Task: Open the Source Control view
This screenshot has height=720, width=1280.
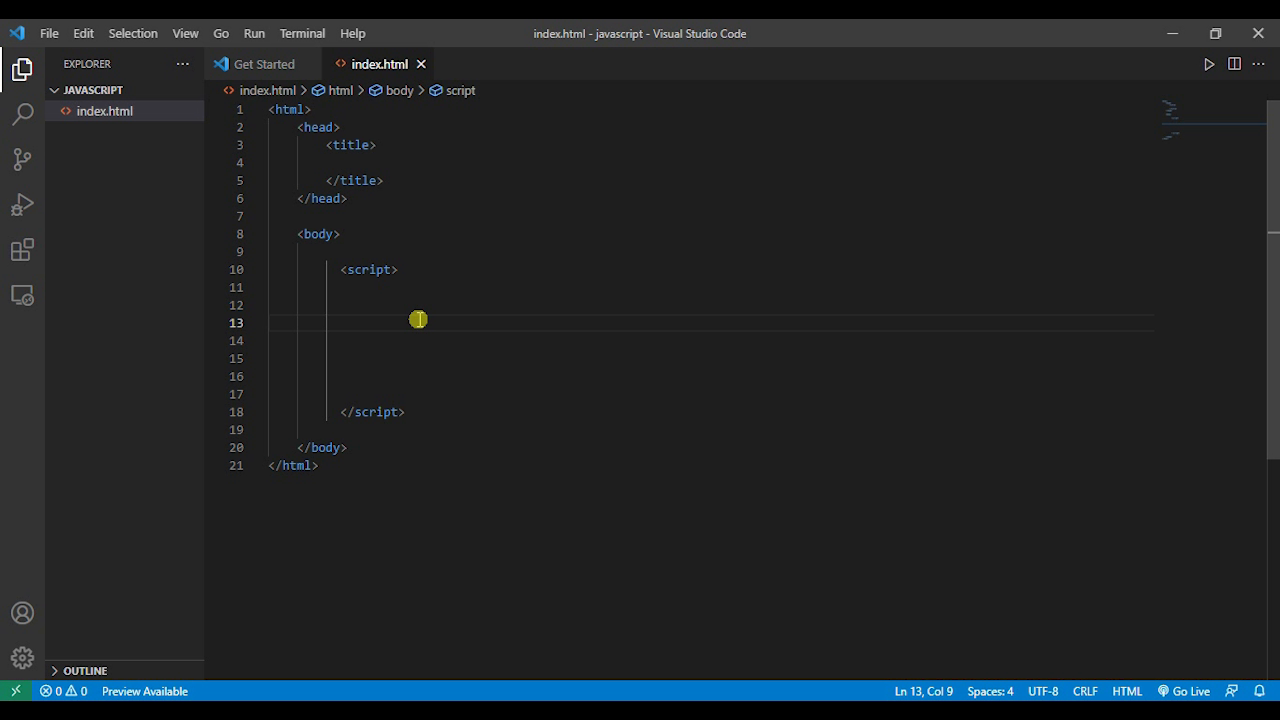Action: tap(22, 160)
